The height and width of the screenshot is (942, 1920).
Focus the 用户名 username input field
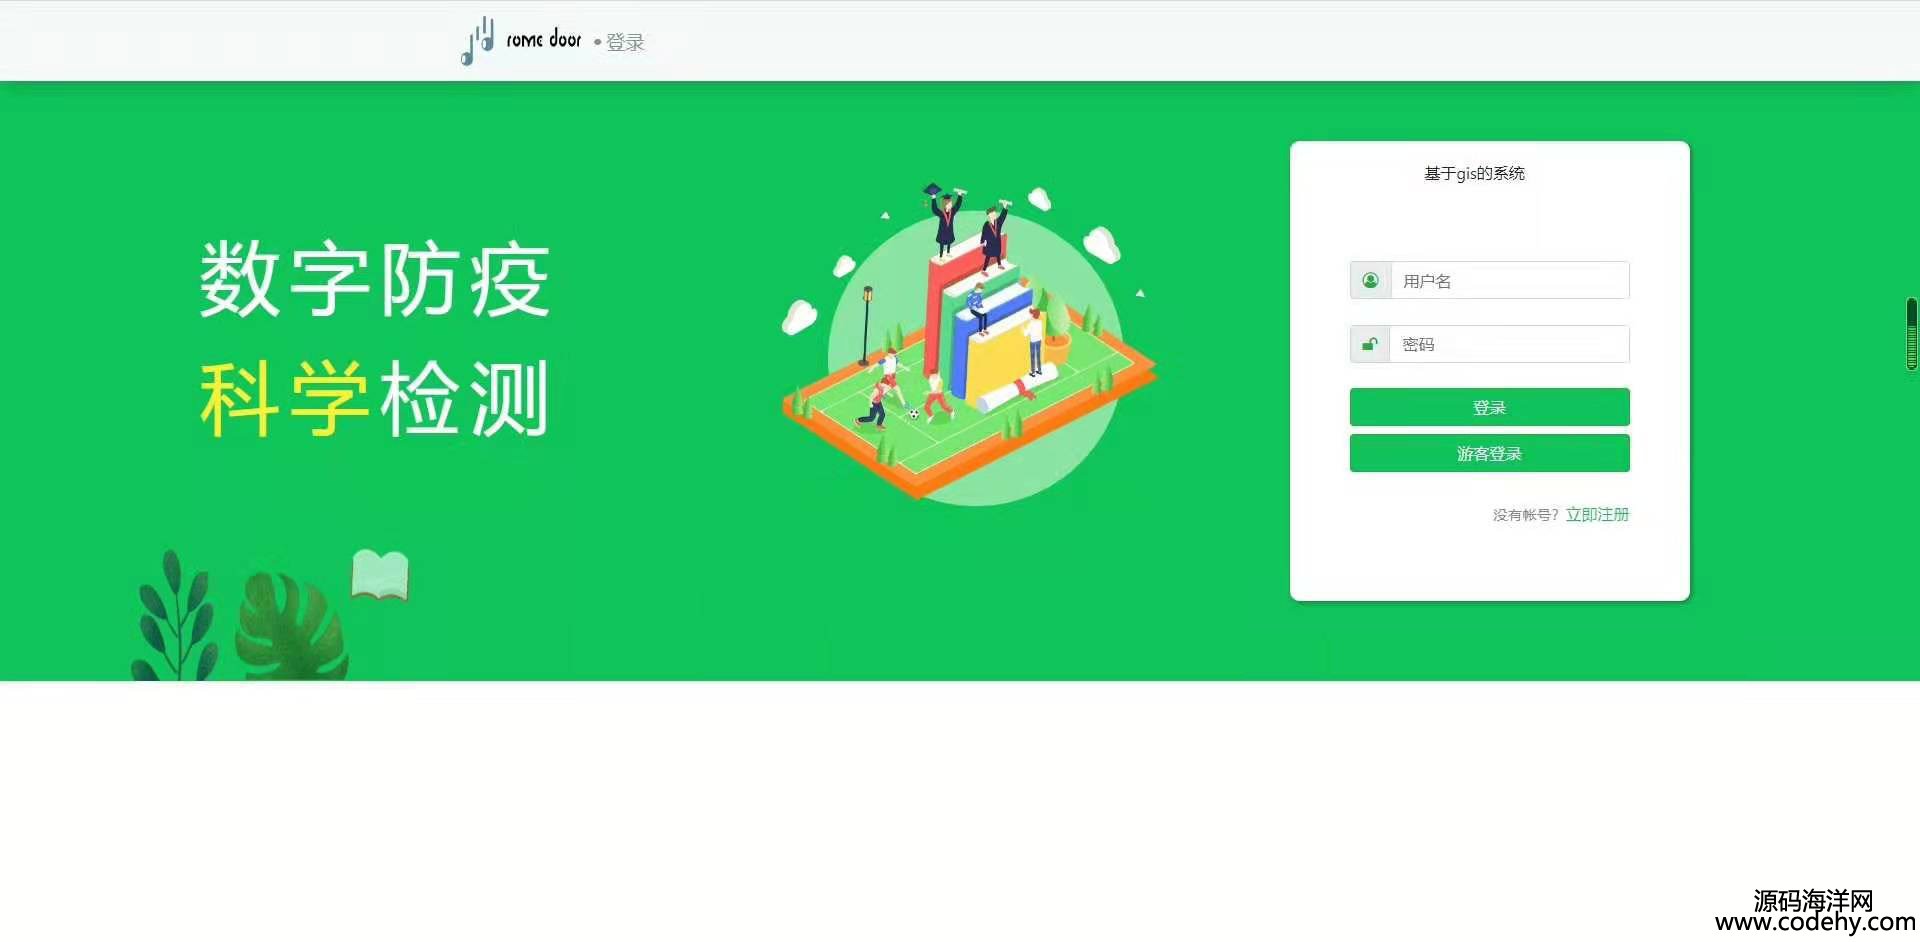click(x=1510, y=280)
